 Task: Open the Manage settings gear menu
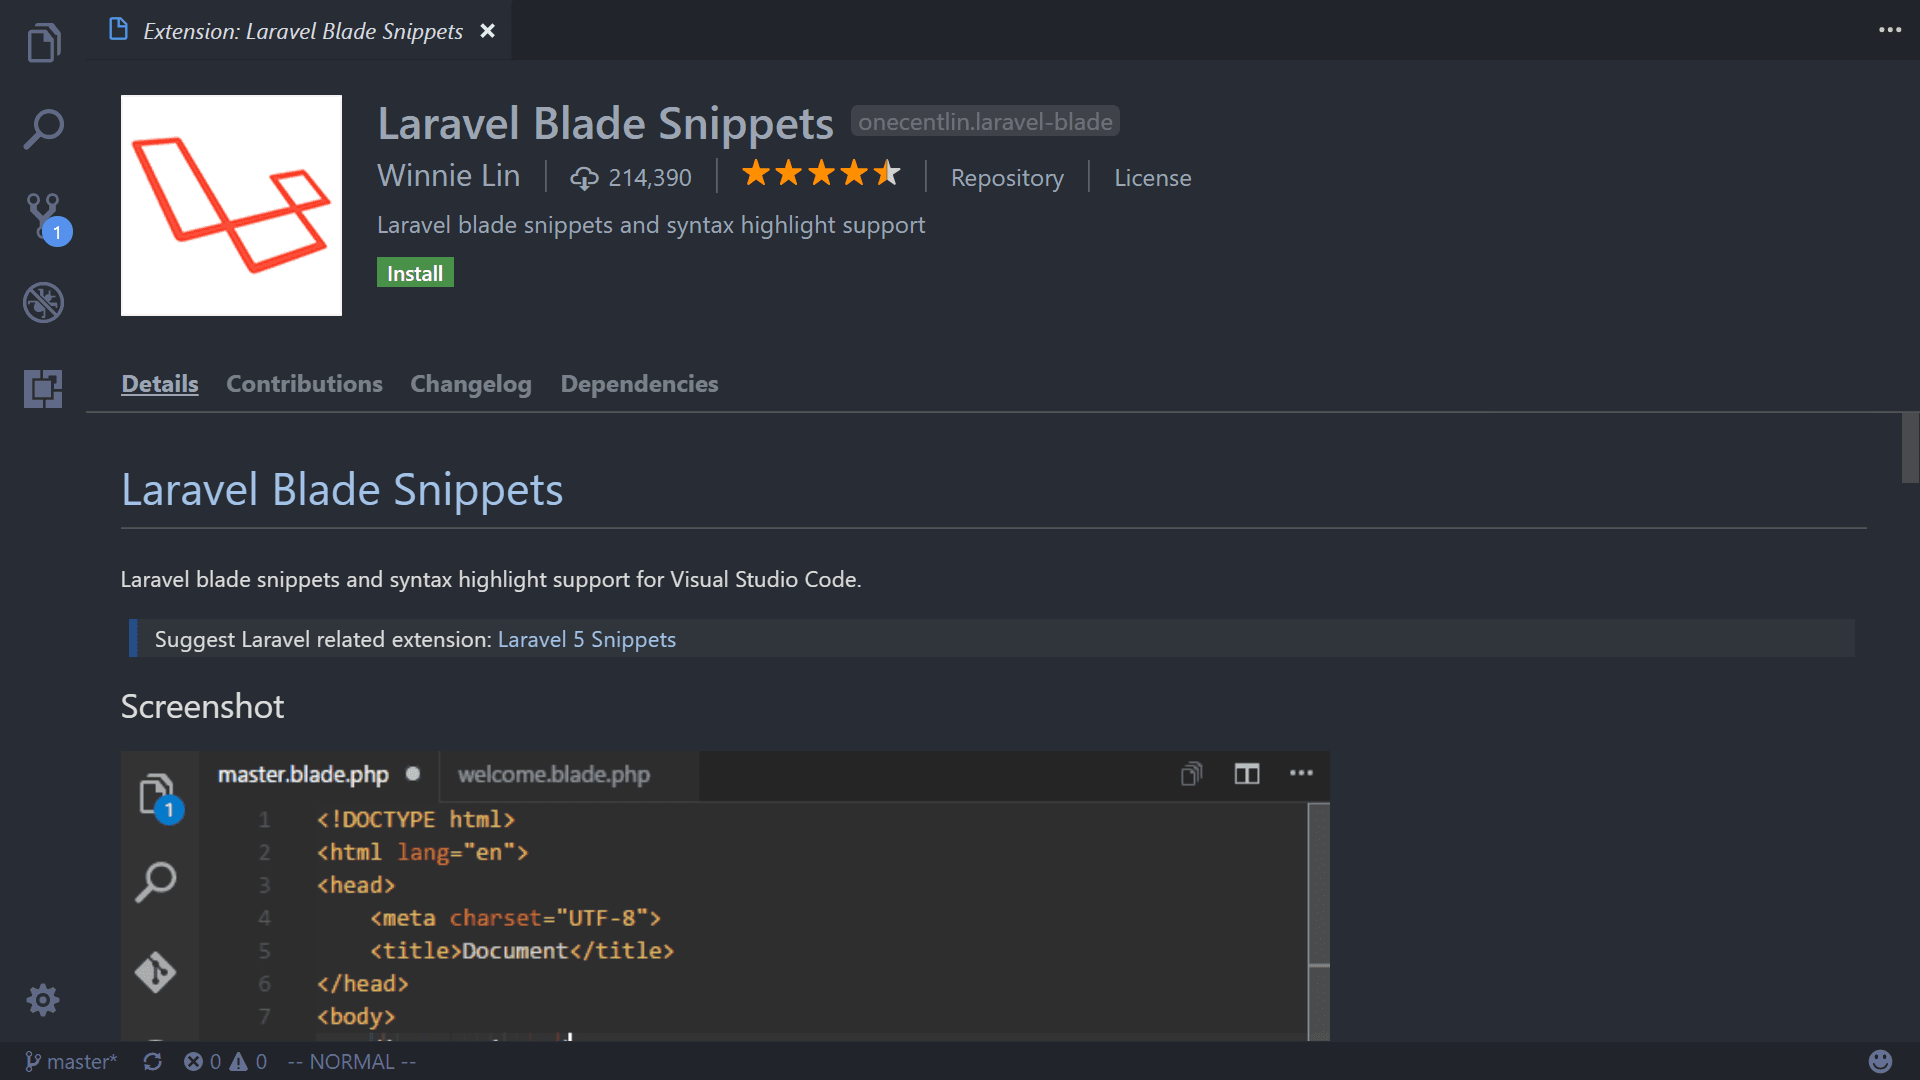[43, 999]
